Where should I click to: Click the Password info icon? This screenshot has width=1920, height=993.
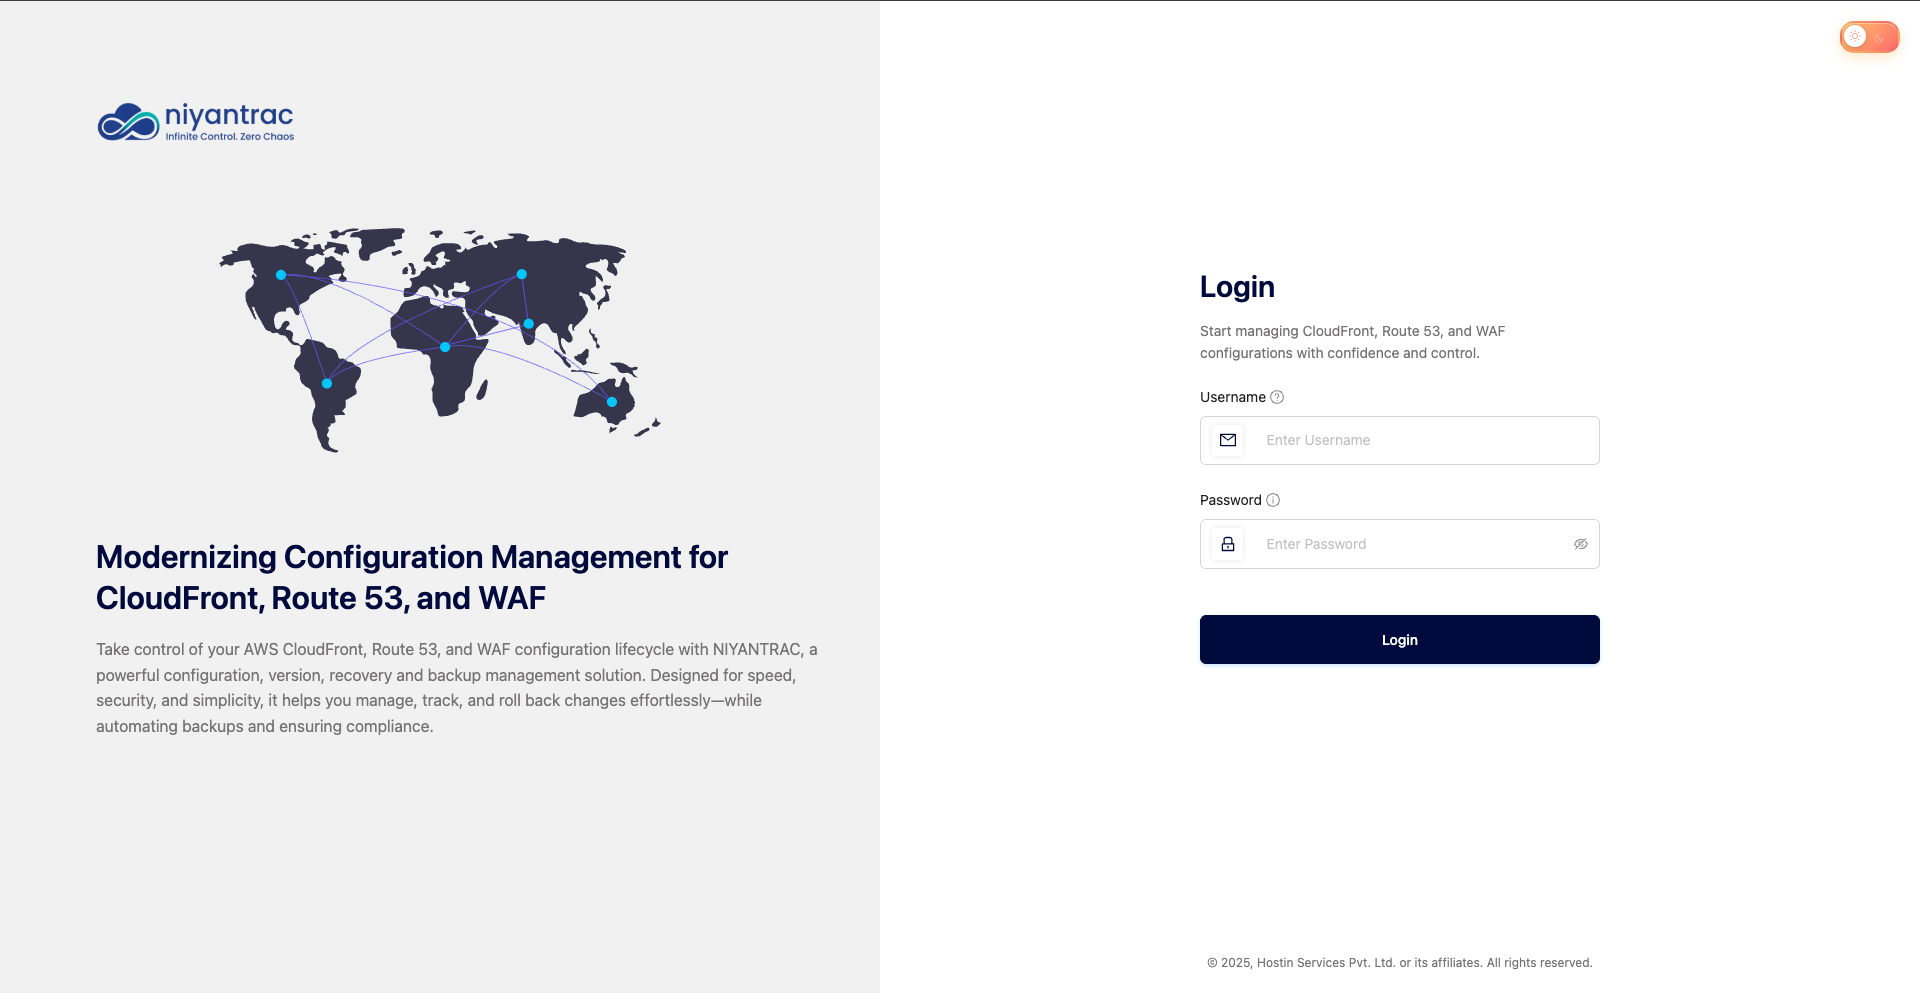[1273, 500]
